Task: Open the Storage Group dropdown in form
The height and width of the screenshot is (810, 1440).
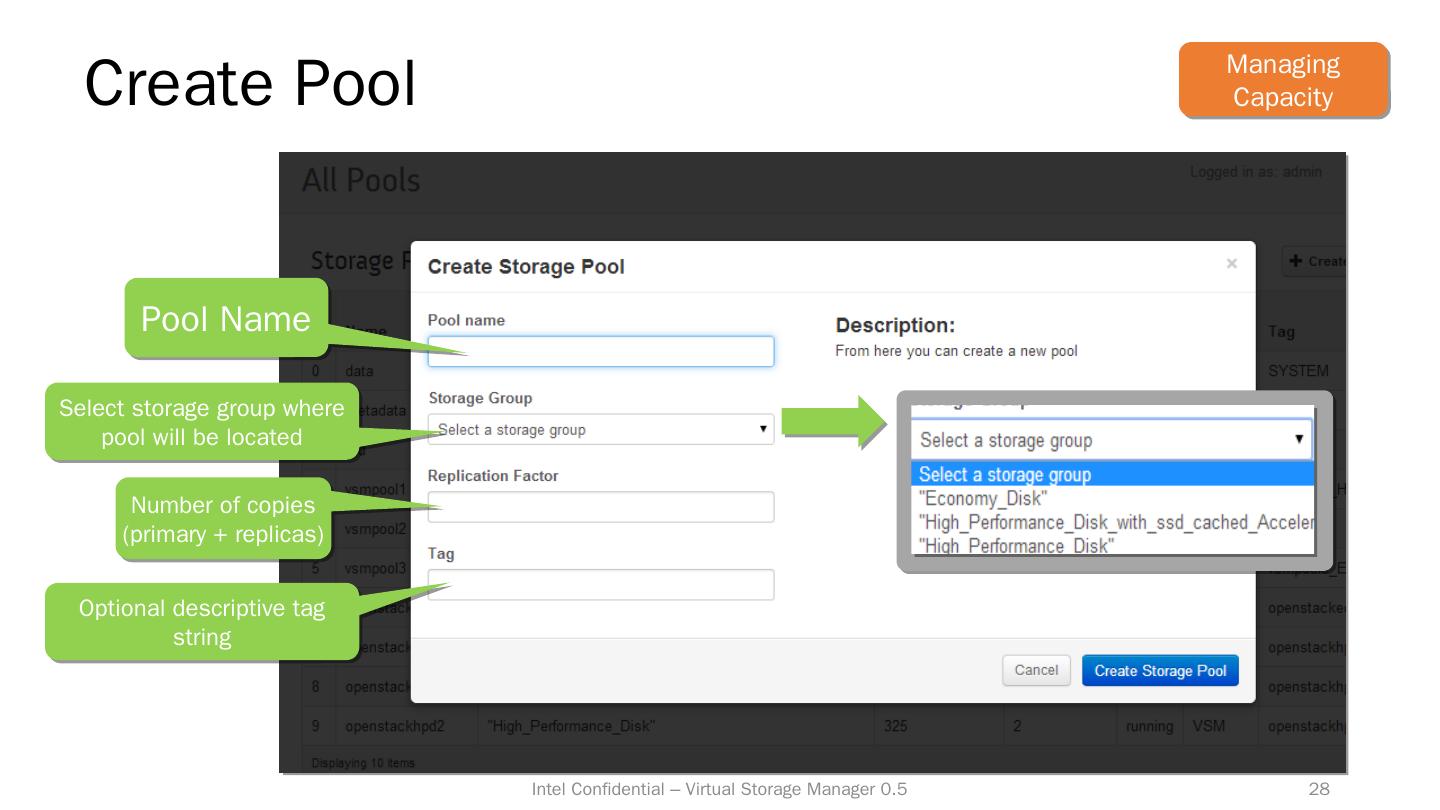Action: [600, 430]
